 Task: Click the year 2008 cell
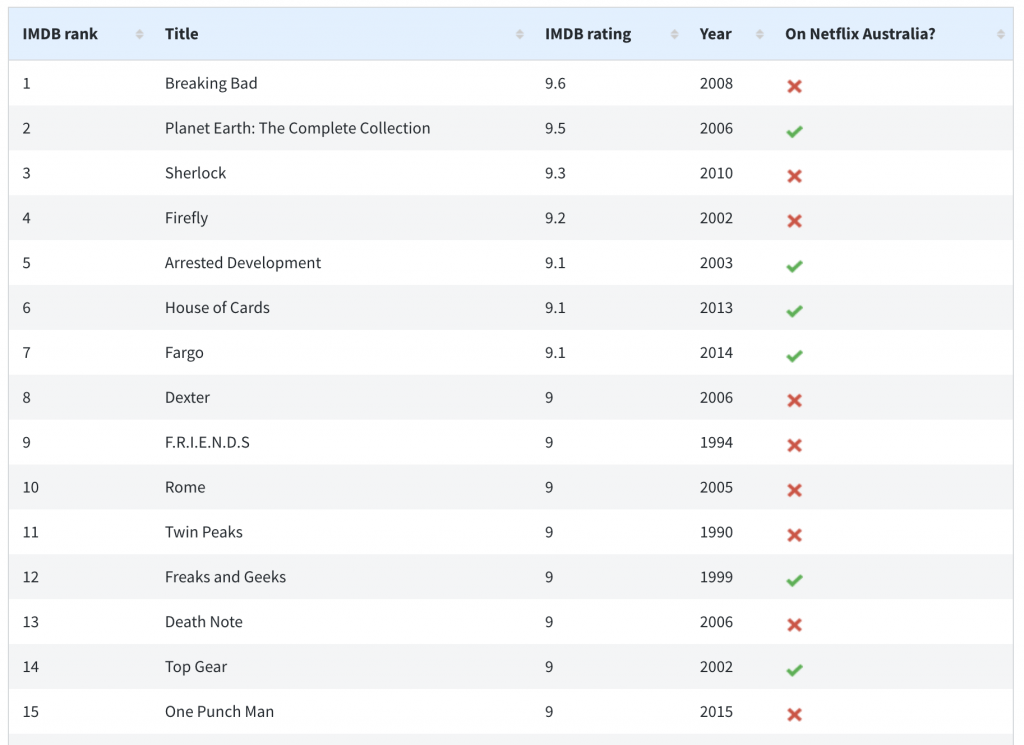point(716,84)
